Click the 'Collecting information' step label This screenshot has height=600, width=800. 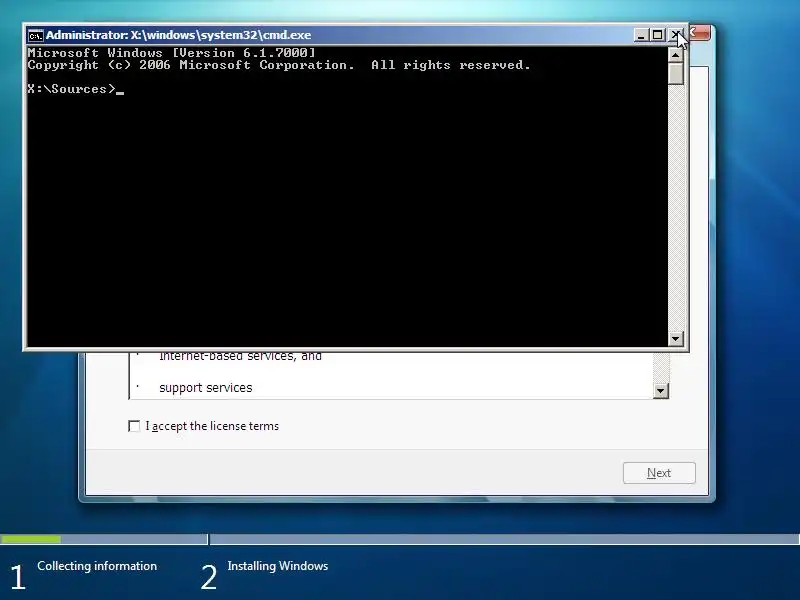pyautogui.click(x=97, y=566)
